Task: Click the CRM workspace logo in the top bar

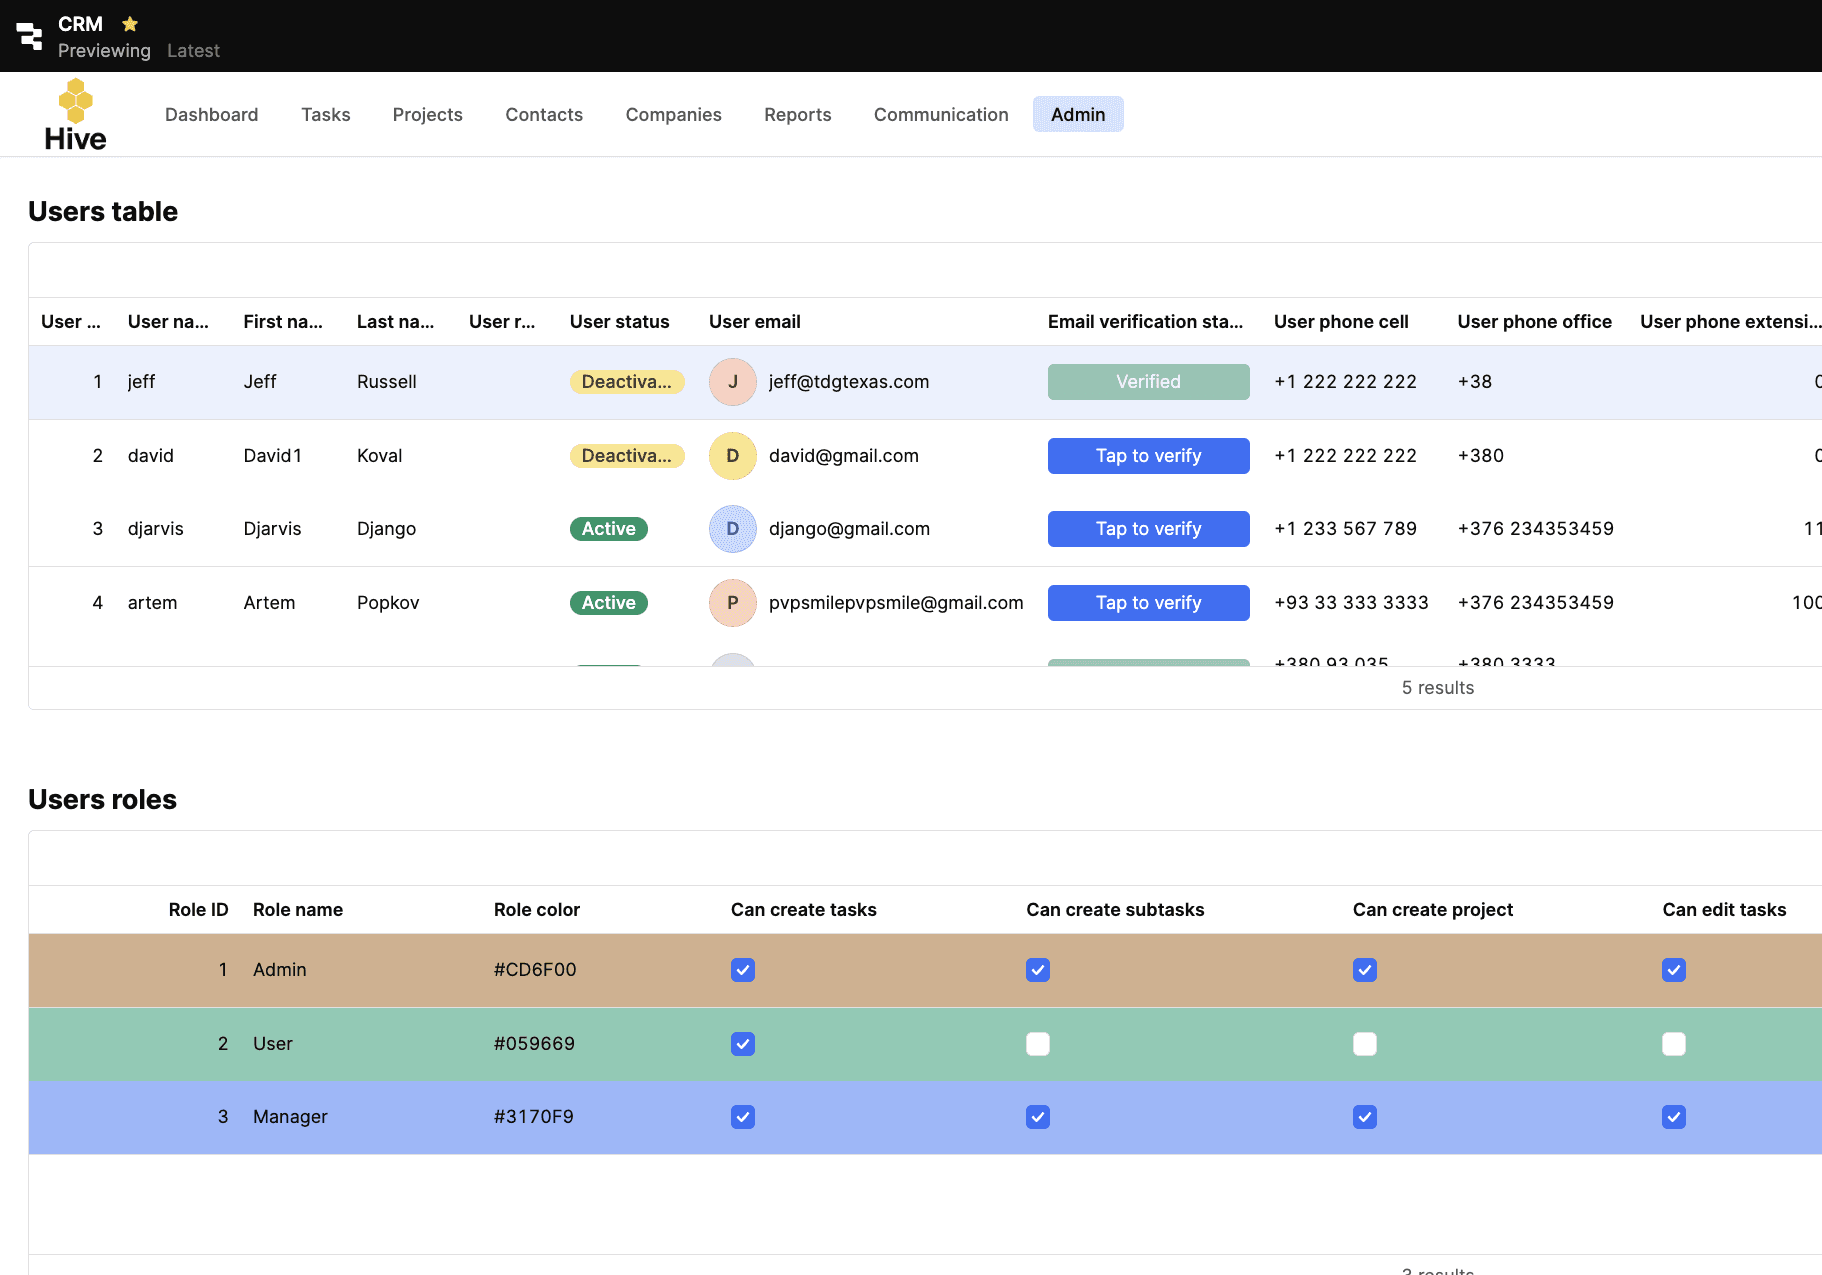Action: click(x=30, y=35)
